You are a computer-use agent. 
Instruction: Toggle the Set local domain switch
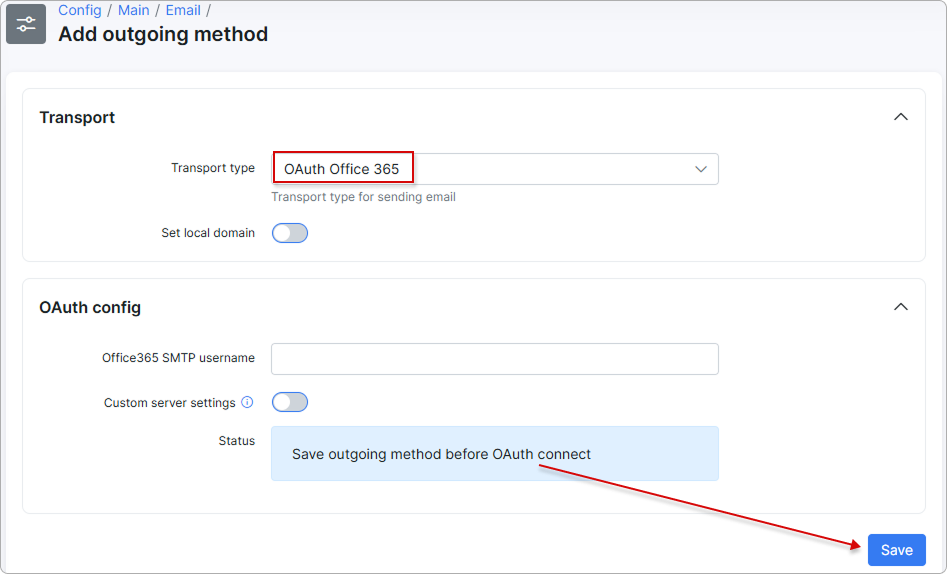[x=290, y=233]
